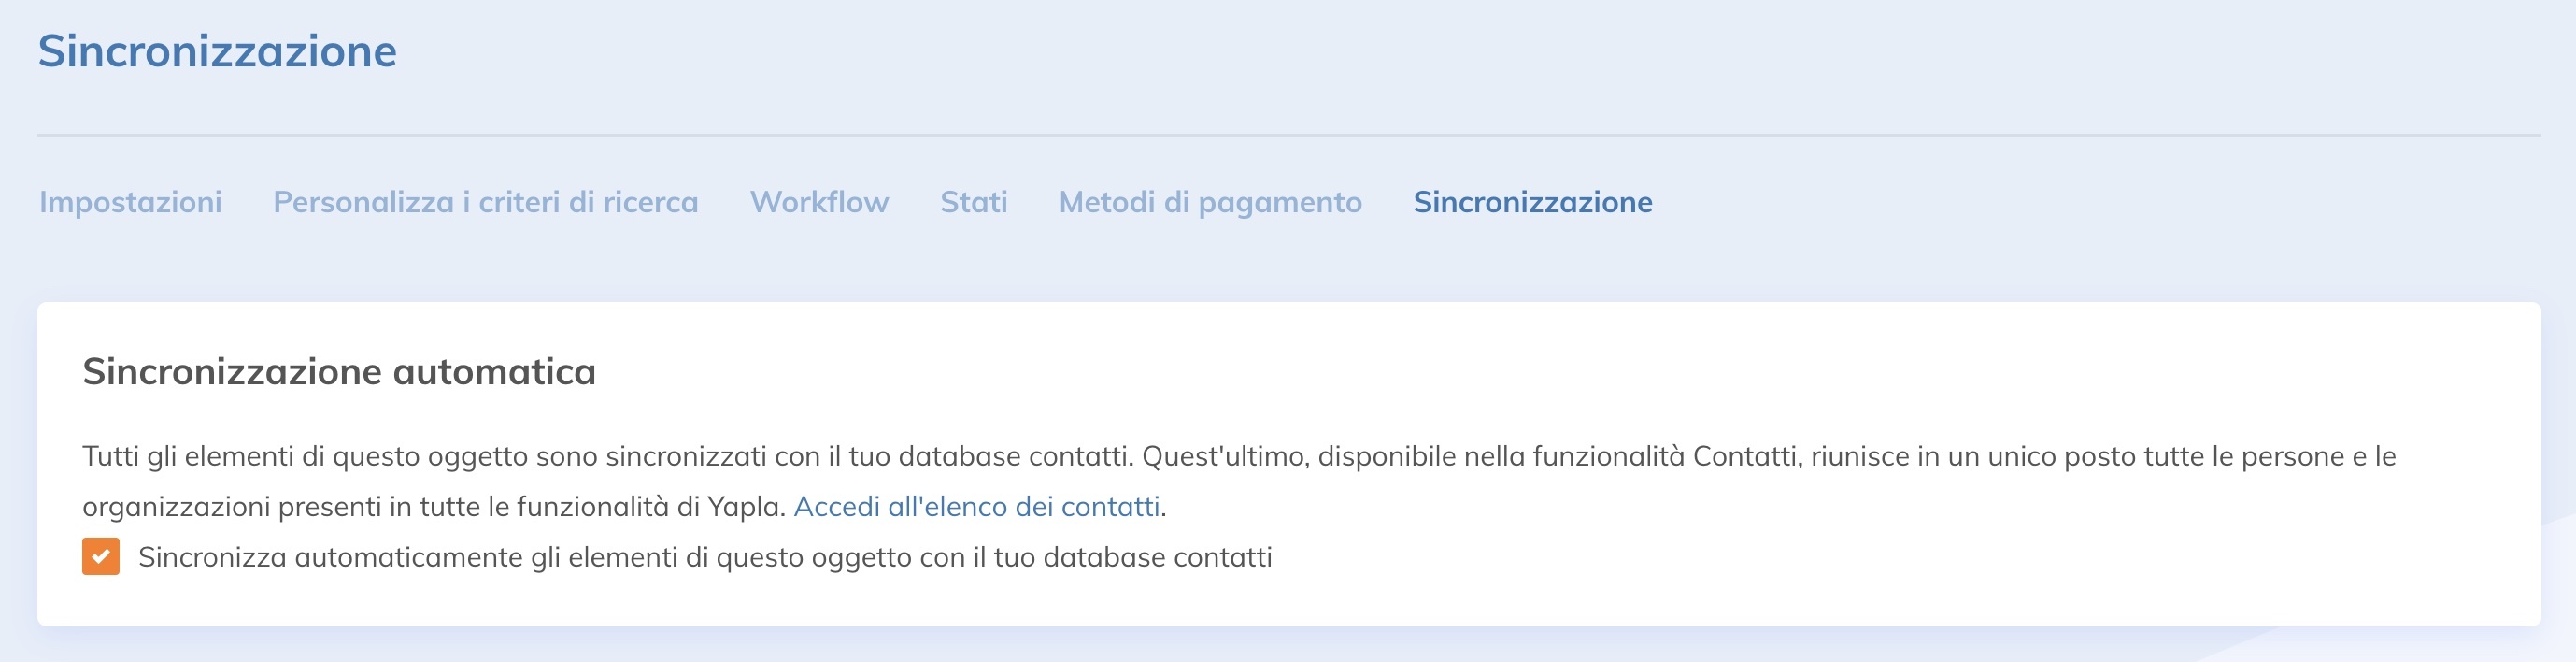Viewport: 2576px width, 662px height.
Task: Open the Accedi all'elenco dei contatti link
Action: 978,506
